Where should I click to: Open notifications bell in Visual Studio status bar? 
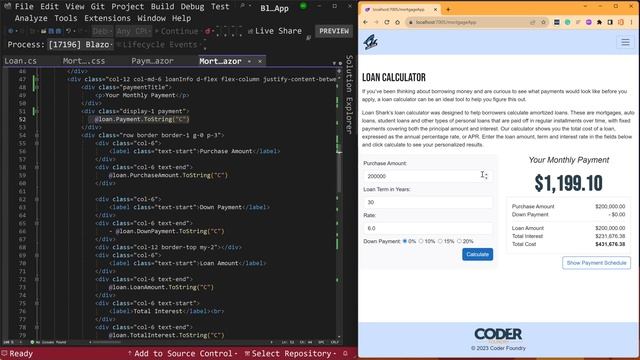click(x=345, y=353)
